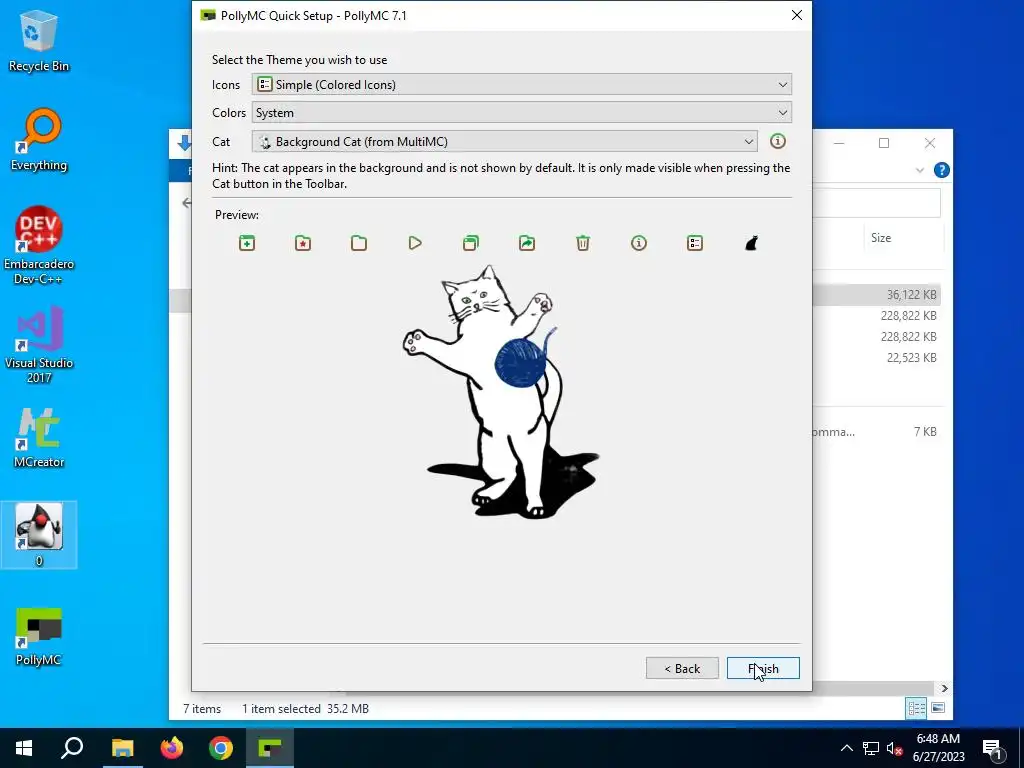The width and height of the screenshot is (1024, 768).
Task: Open the Cat background dropdown
Action: click(505, 141)
